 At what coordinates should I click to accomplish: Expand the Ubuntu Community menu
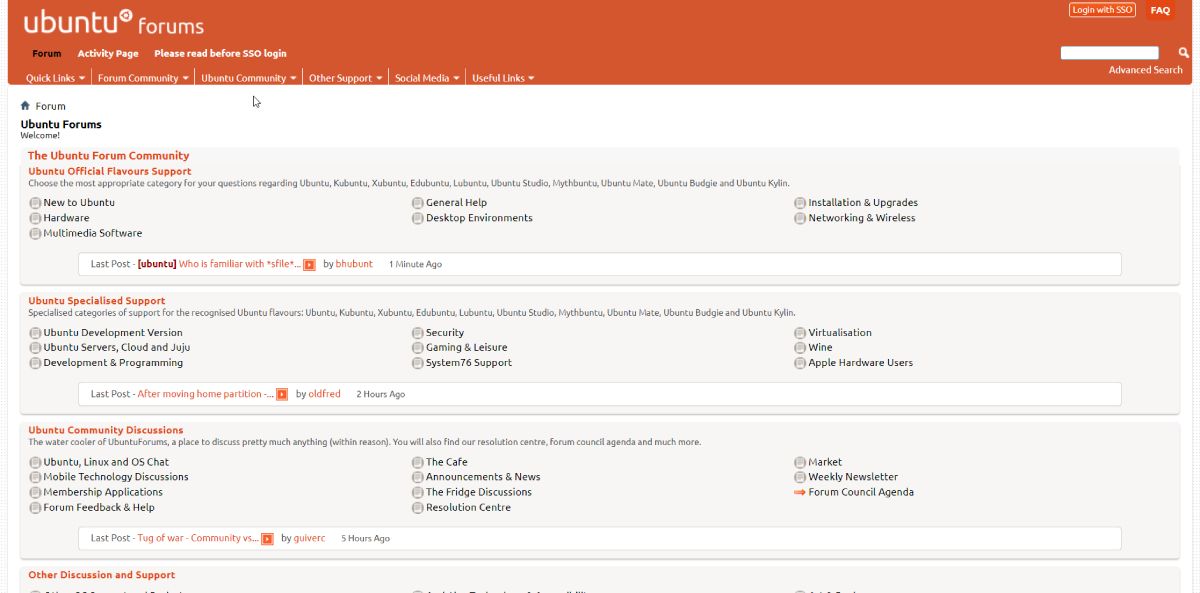[x=249, y=78]
